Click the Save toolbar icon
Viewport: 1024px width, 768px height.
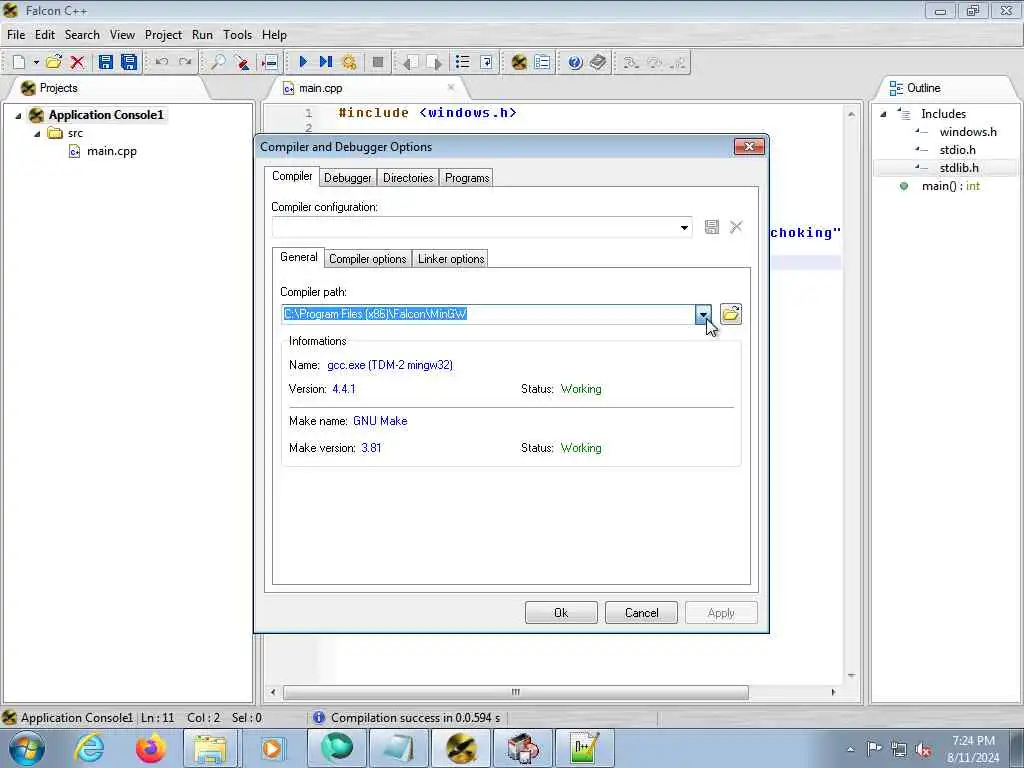(105, 62)
